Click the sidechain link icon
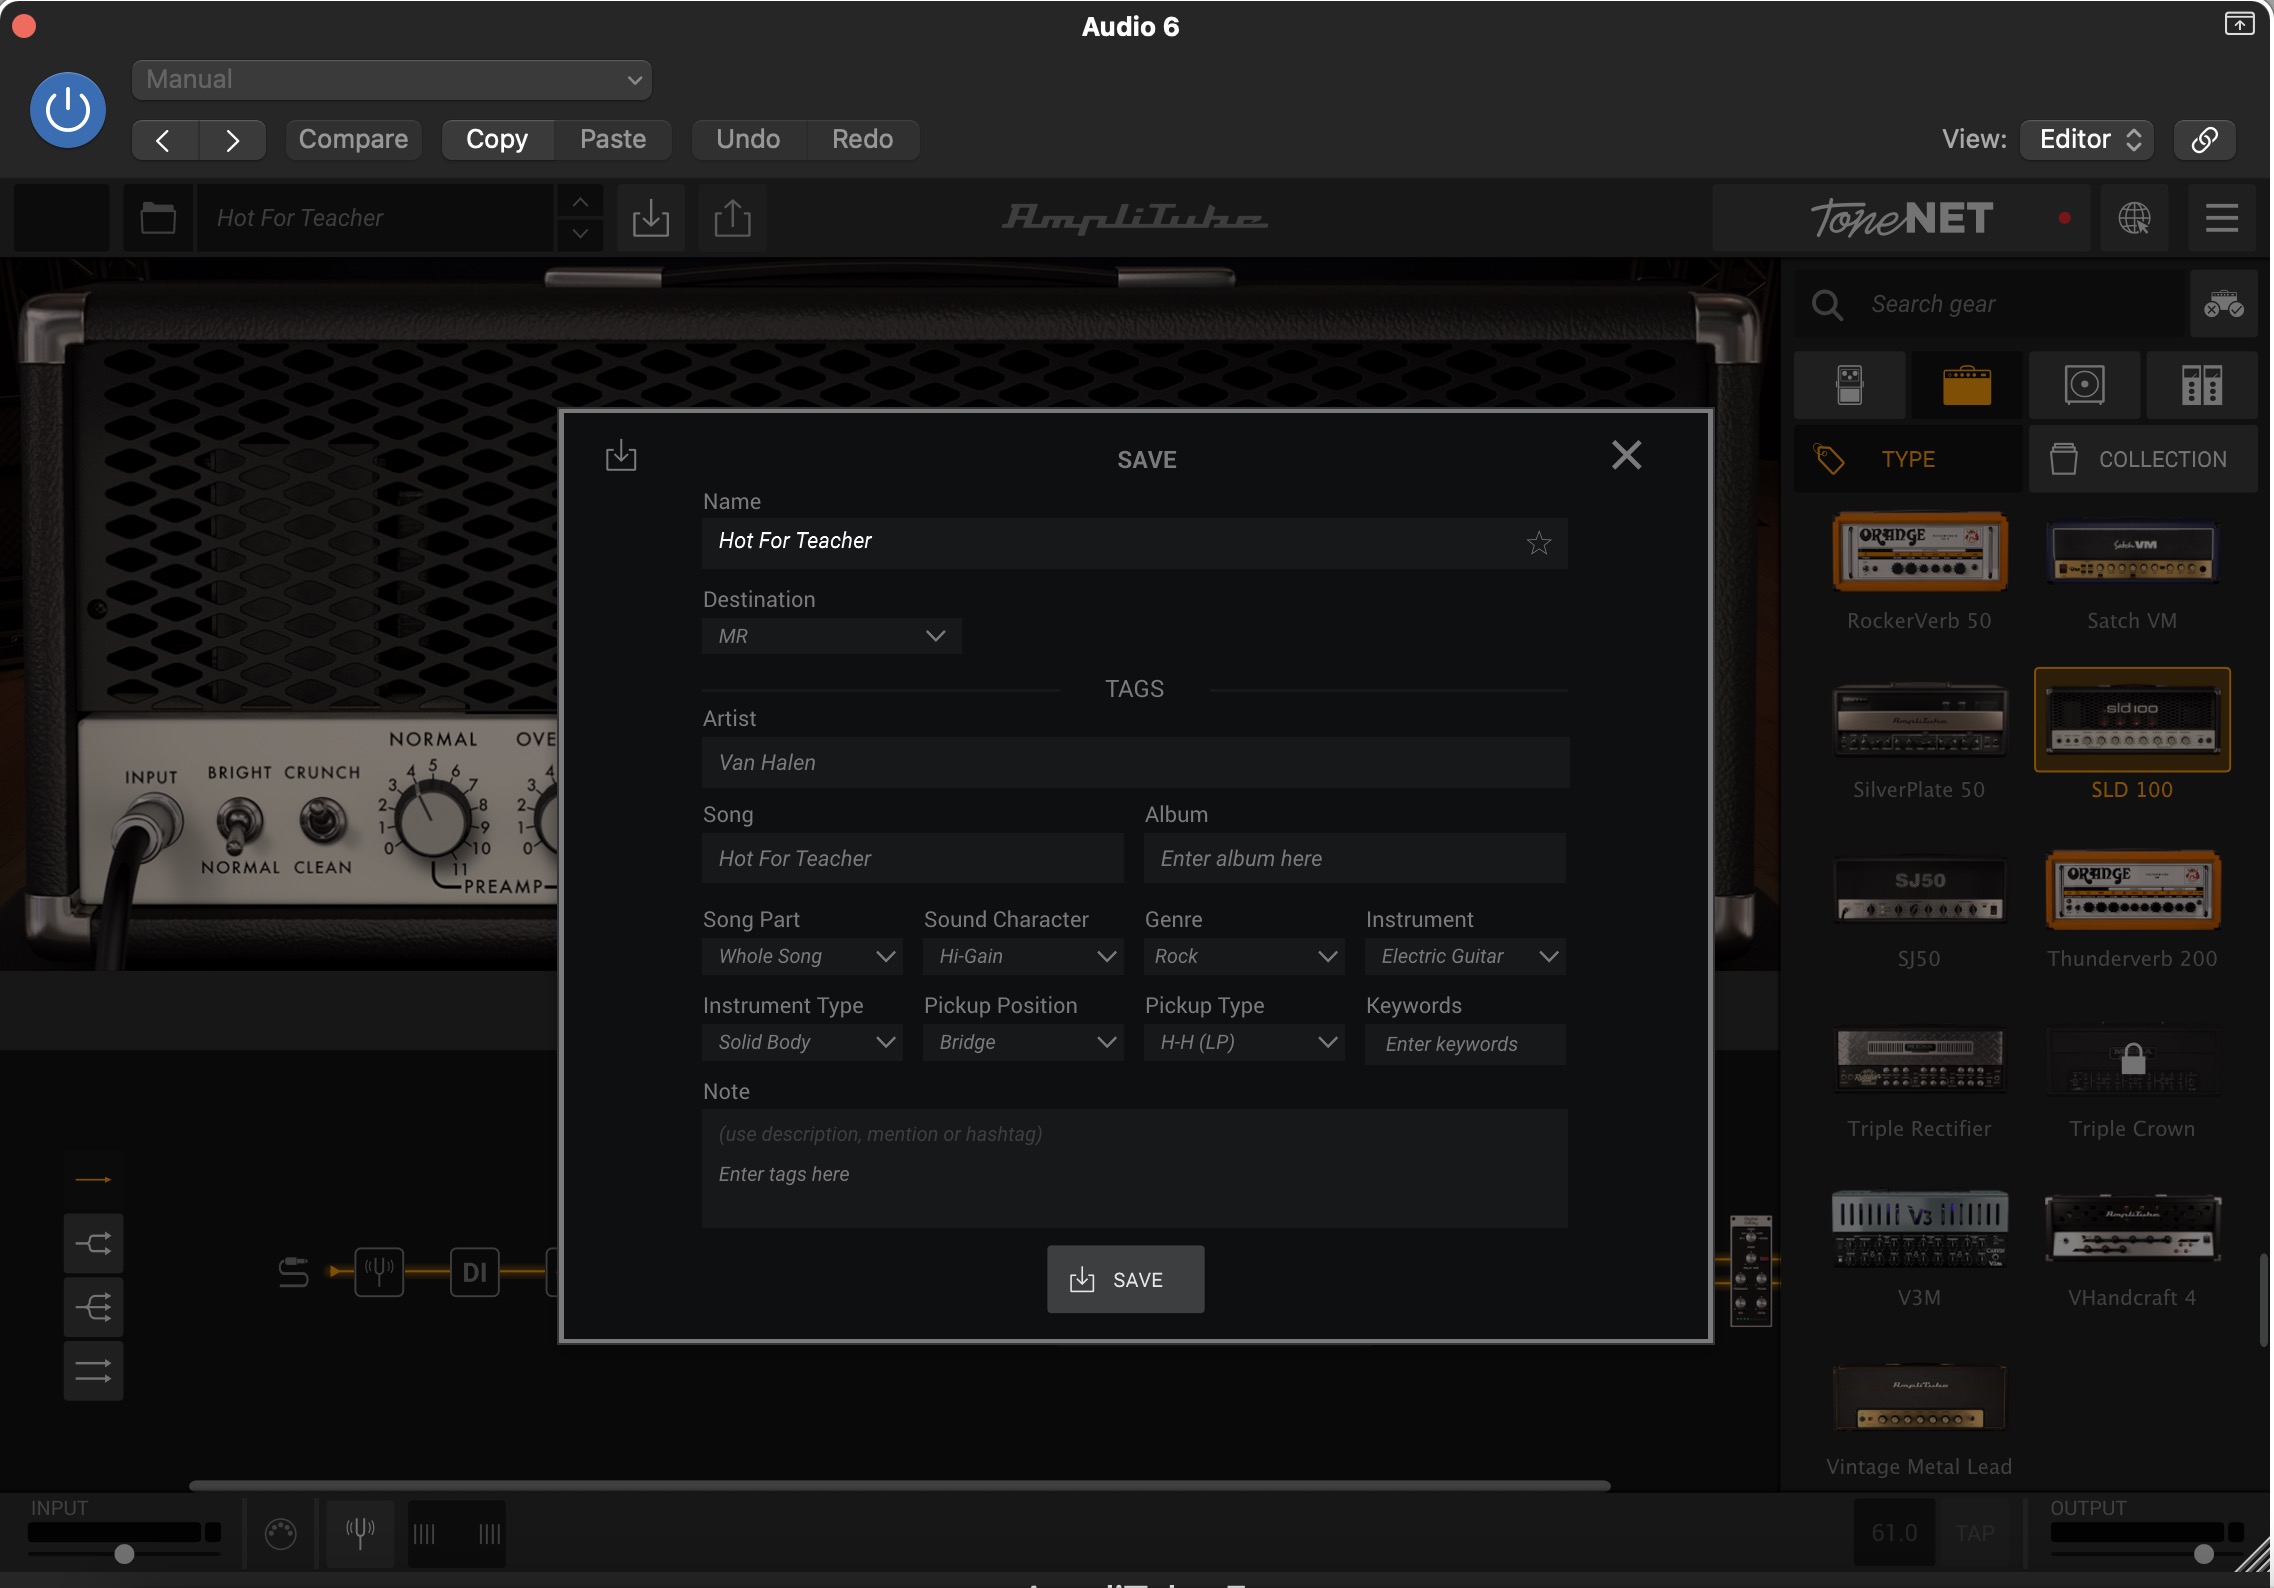The image size is (2274, 1588). [x=2205, y=140]
